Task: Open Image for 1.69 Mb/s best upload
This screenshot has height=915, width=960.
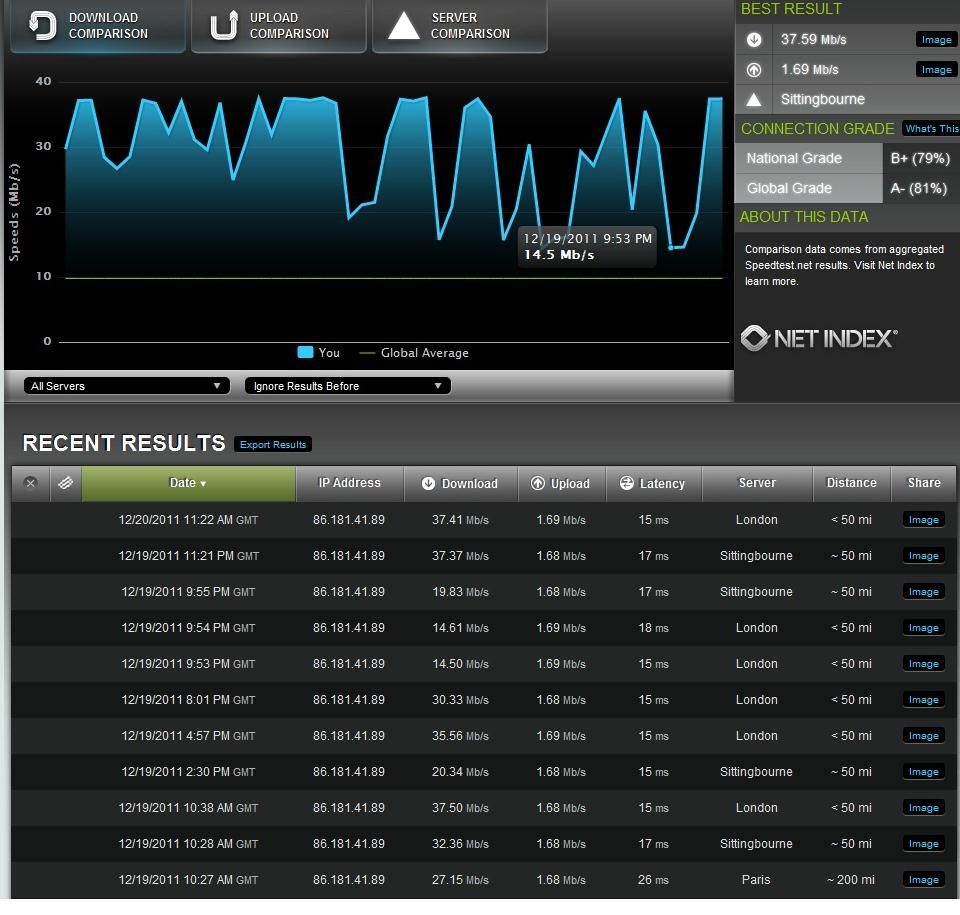Action: 936,70
